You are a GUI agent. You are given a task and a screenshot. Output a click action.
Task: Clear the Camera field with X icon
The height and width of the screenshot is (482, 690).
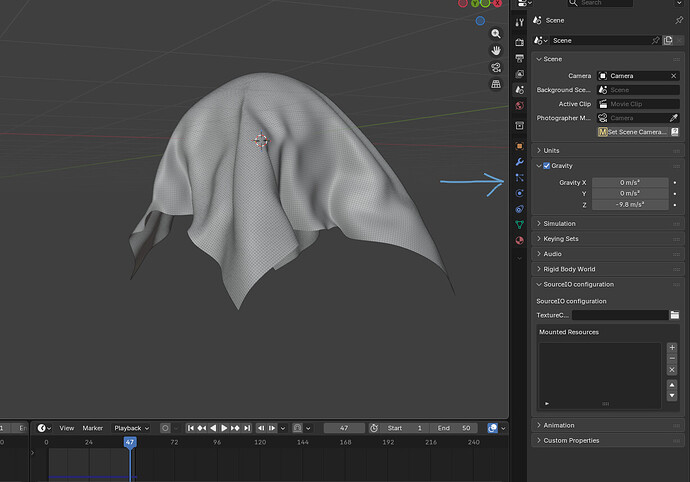(x=674, y=76)
